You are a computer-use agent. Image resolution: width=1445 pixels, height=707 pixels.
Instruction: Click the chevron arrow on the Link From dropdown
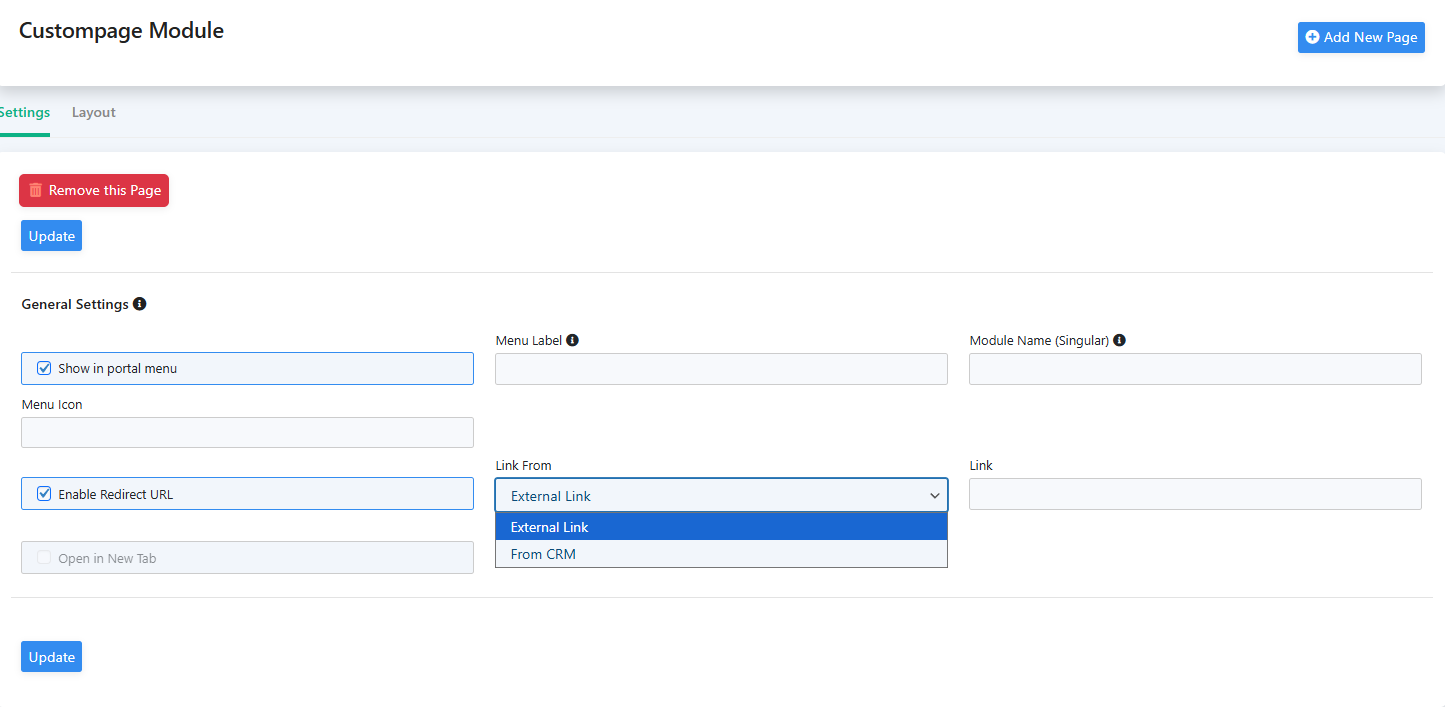(x=934, y=496)
